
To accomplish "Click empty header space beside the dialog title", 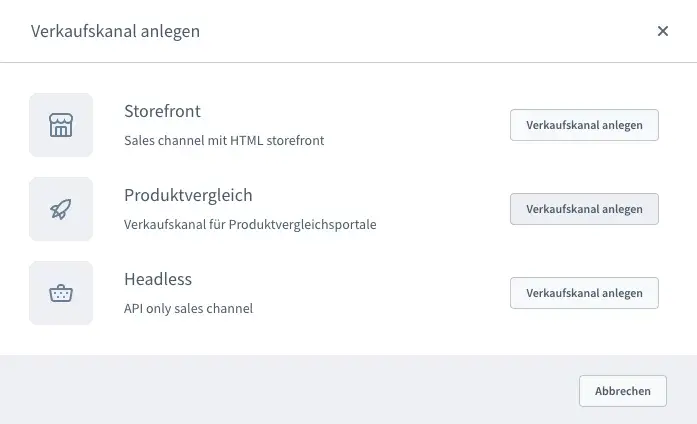I will pyautogui.click(x=420, y=31).
